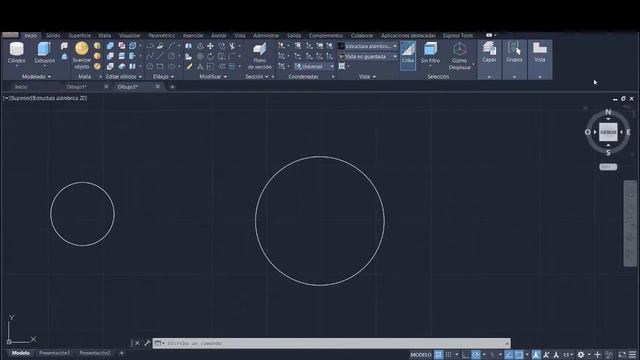Open the Insertar ribbon tab

[193, 36]
